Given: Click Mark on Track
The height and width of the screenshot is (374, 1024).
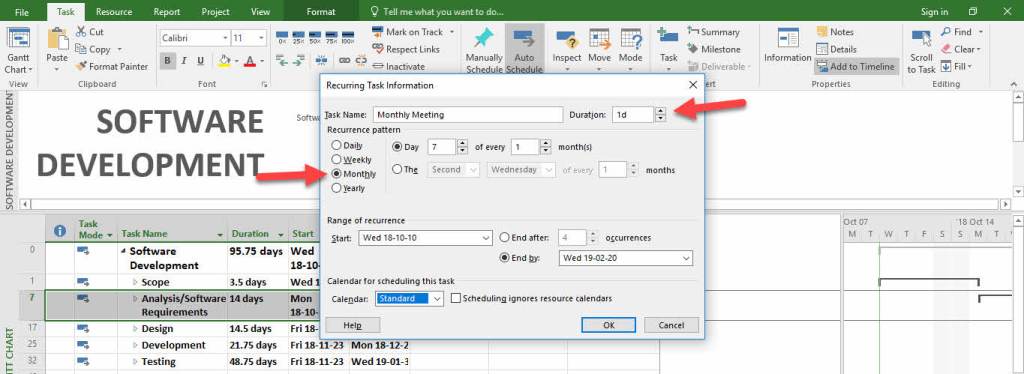Looking at the screenshot, I should click(408, 32).
